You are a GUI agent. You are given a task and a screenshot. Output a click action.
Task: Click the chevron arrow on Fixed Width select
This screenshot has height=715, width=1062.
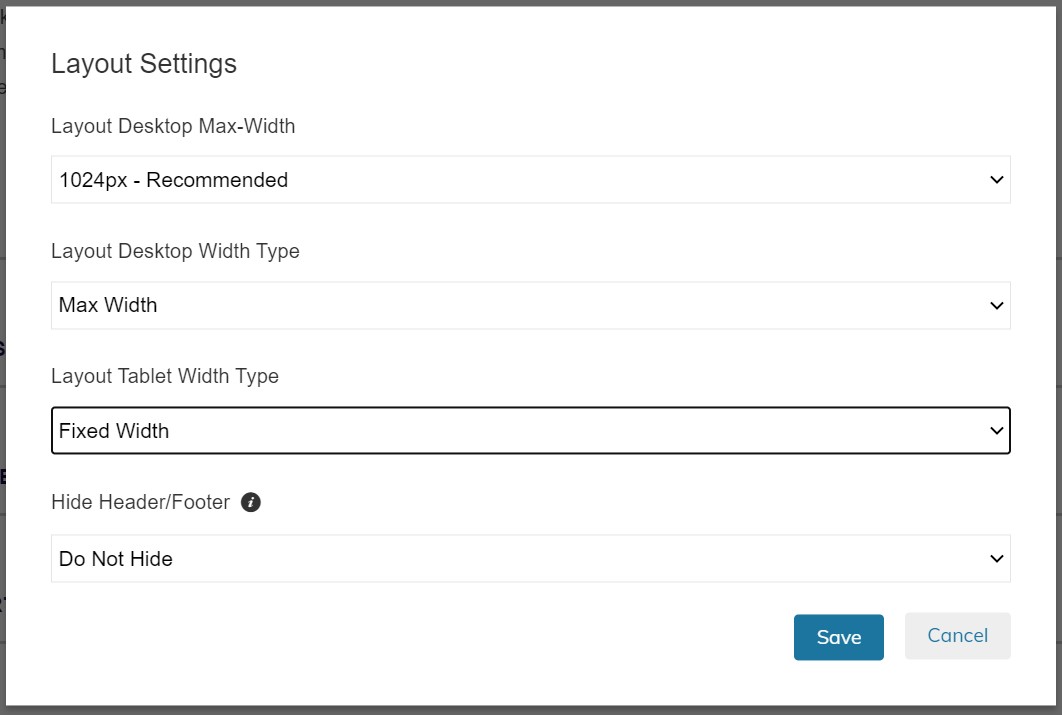[x=996, y=431]
